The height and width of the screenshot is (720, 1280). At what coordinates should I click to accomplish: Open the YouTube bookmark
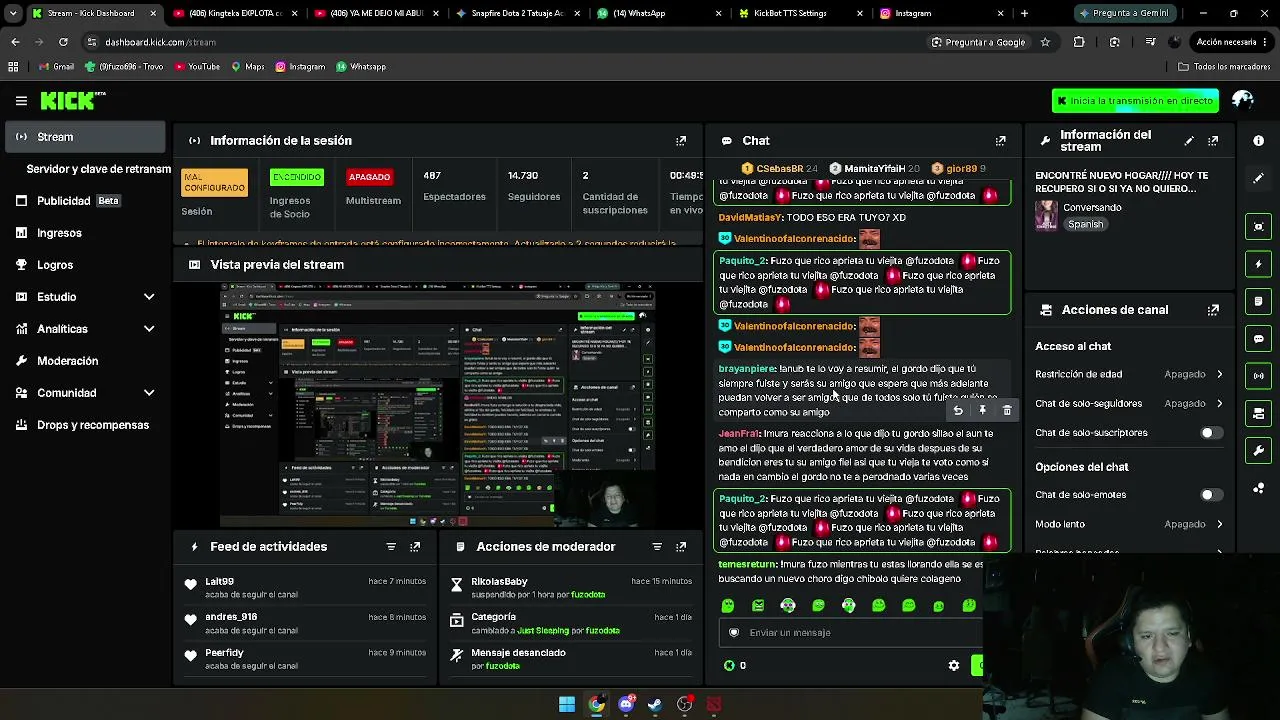[197, 67]
